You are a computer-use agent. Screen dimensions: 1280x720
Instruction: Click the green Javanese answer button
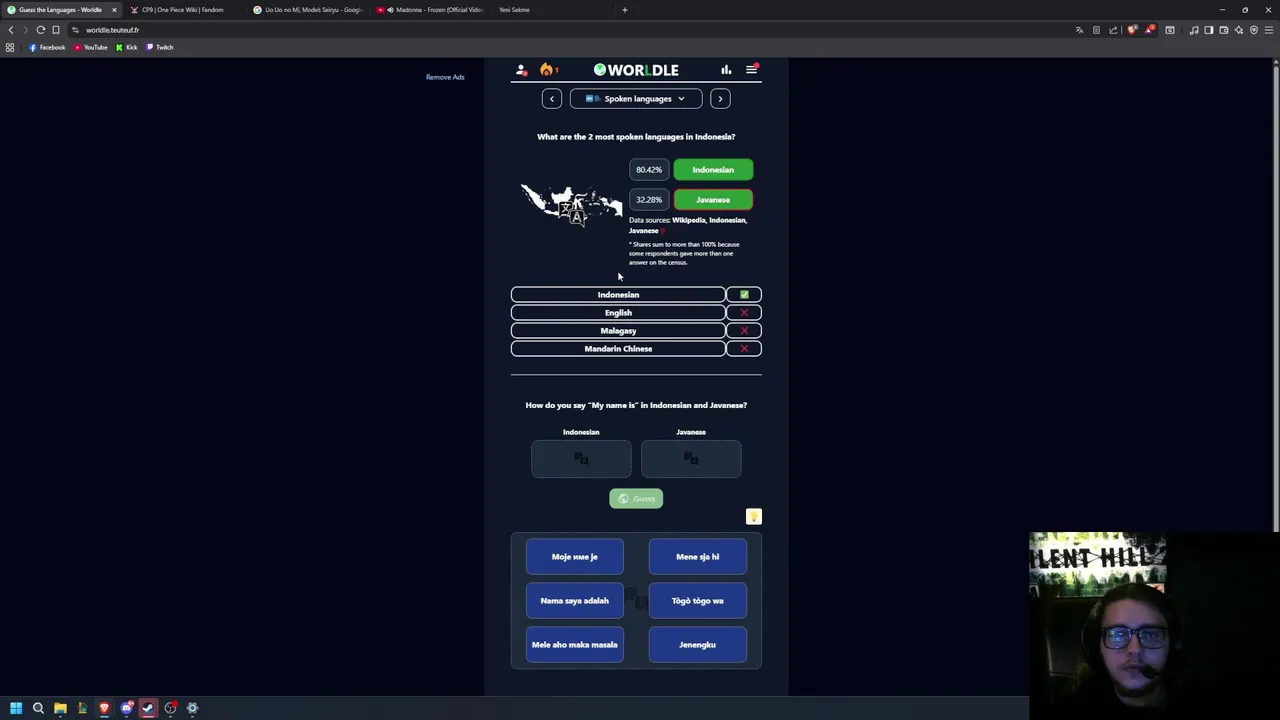(x=713, y=200)
